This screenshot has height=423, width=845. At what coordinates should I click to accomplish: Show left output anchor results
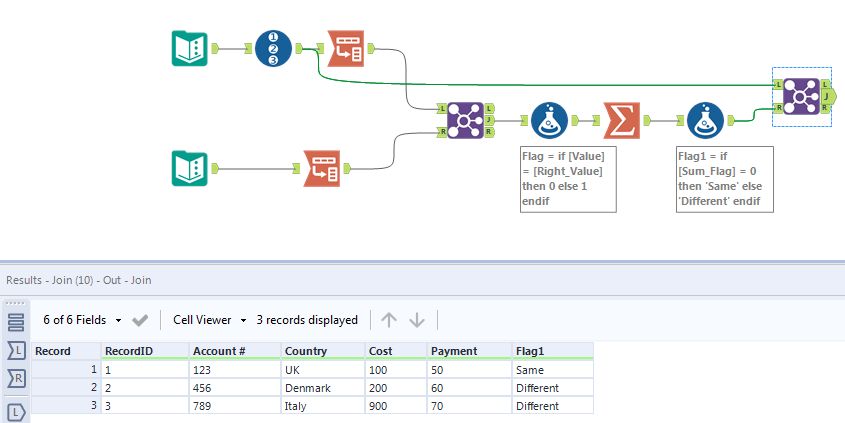point(16,411)
